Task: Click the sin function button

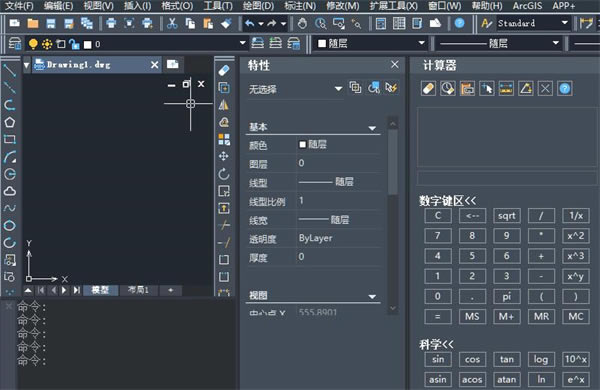Action: tap(438, 359)
